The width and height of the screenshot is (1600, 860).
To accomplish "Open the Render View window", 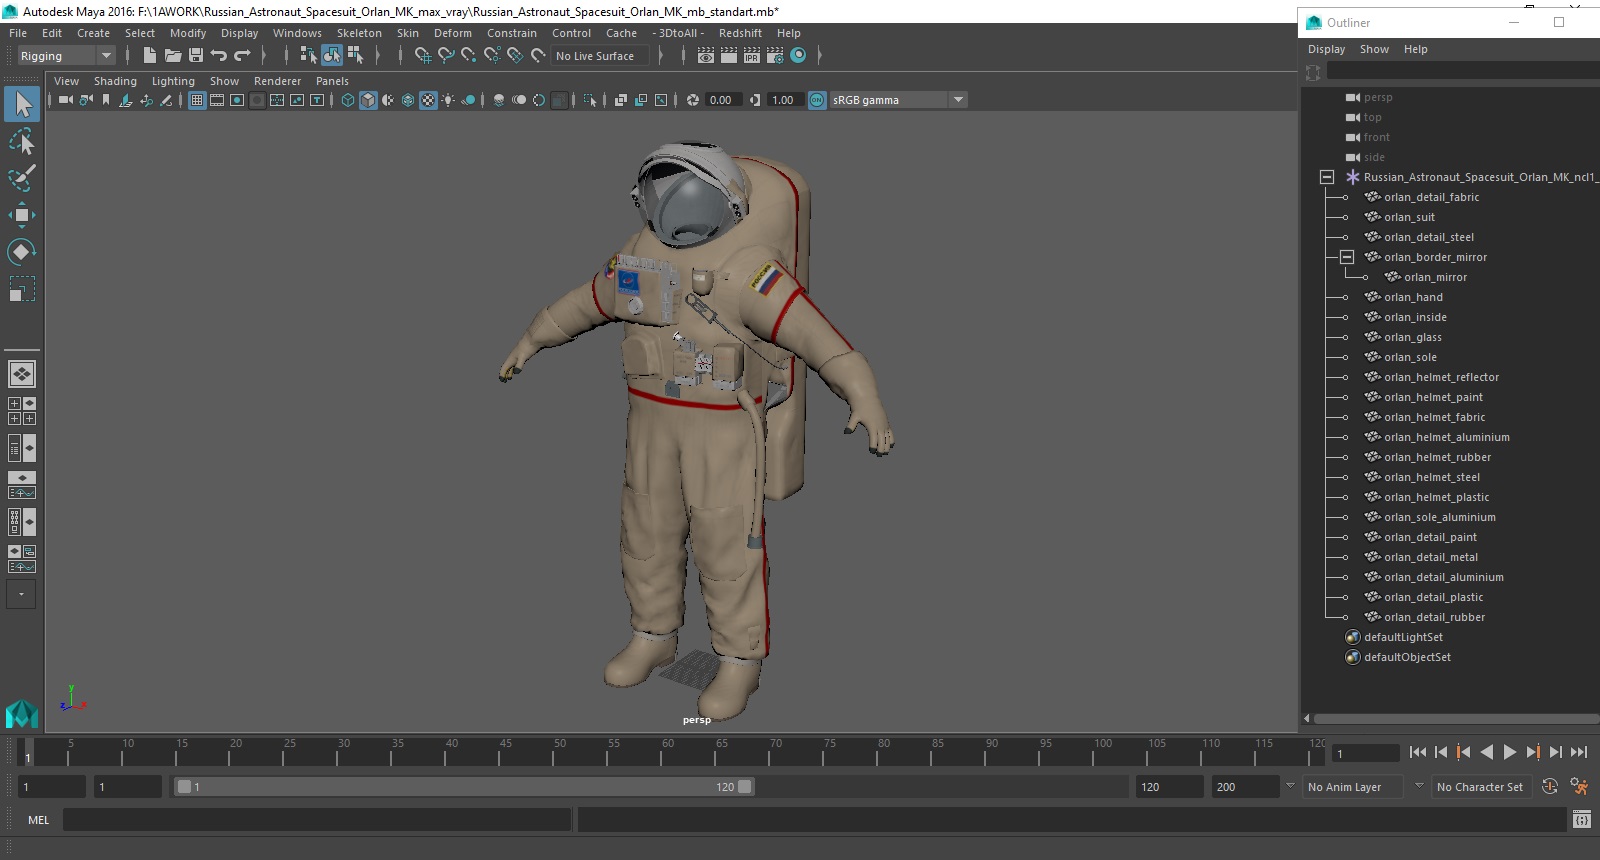I will (706, 56).
